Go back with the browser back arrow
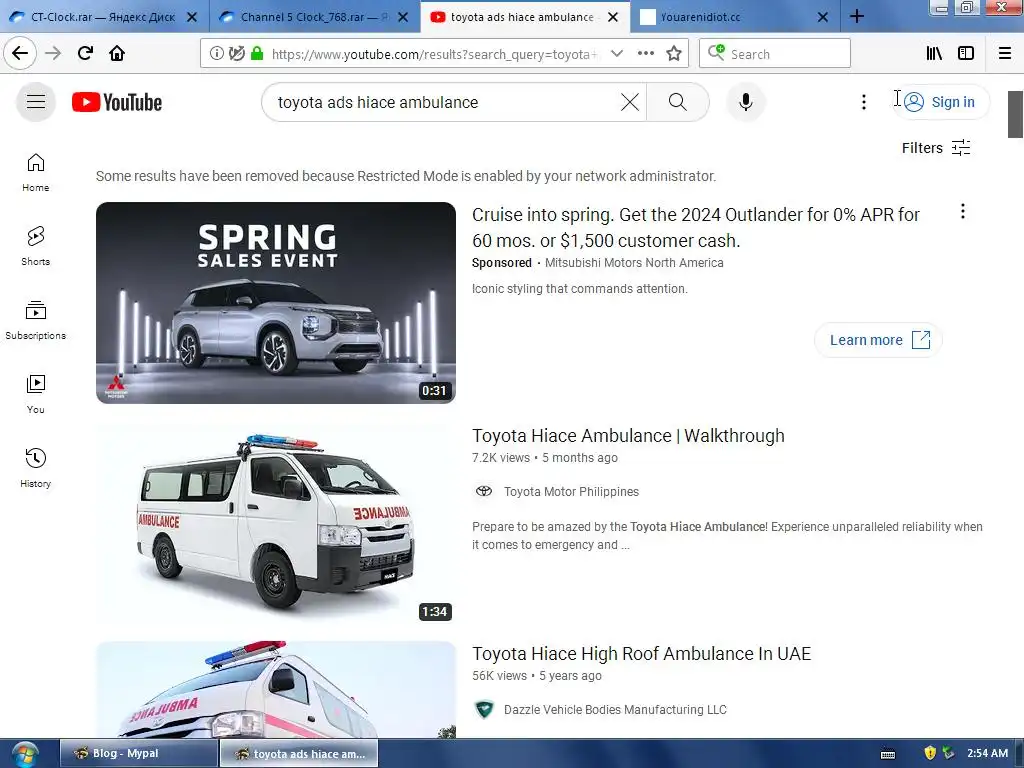 [20, 53]
